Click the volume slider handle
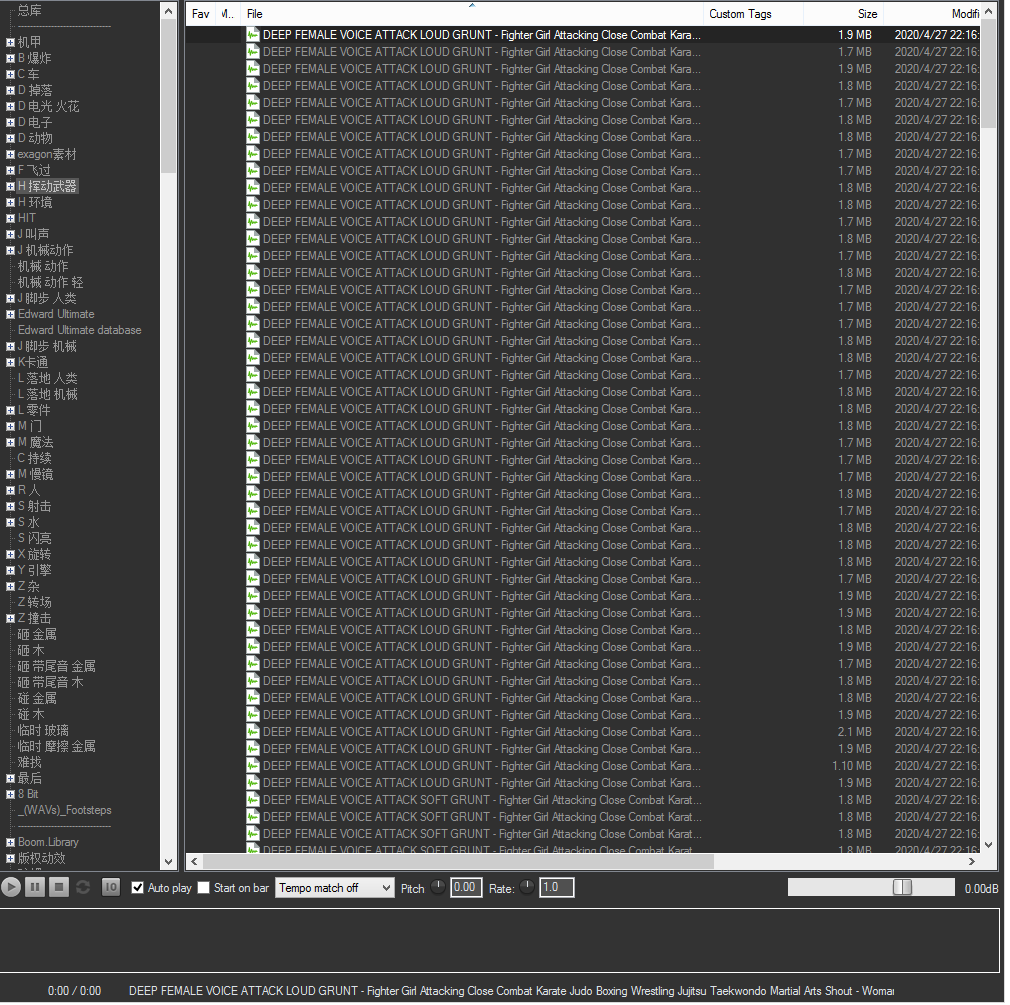 (x=902, y=887)
